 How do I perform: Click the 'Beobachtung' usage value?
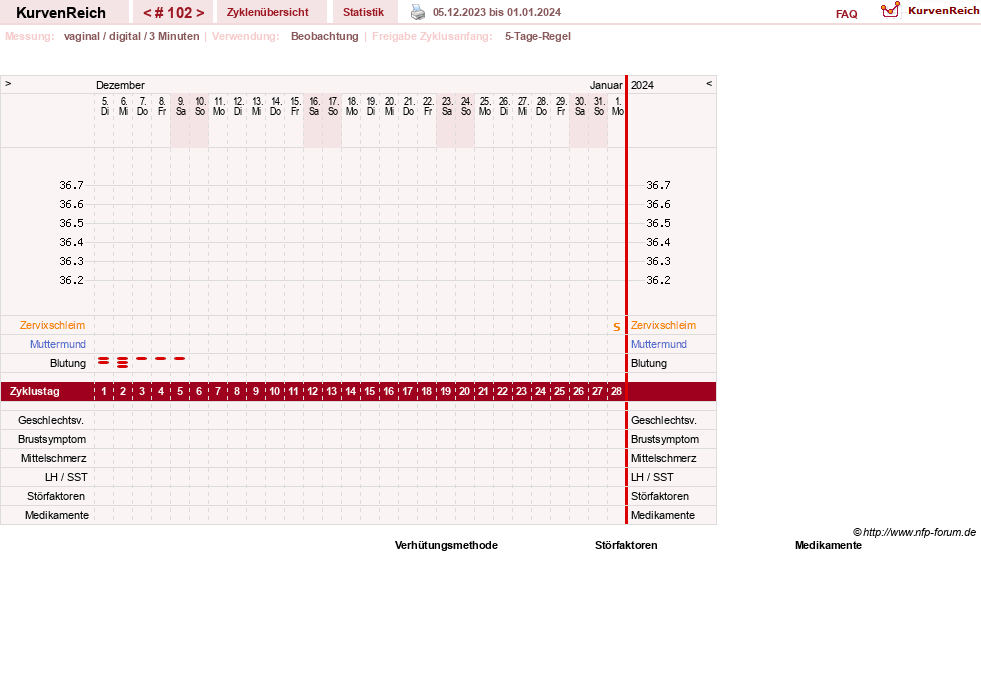point(325,36)
